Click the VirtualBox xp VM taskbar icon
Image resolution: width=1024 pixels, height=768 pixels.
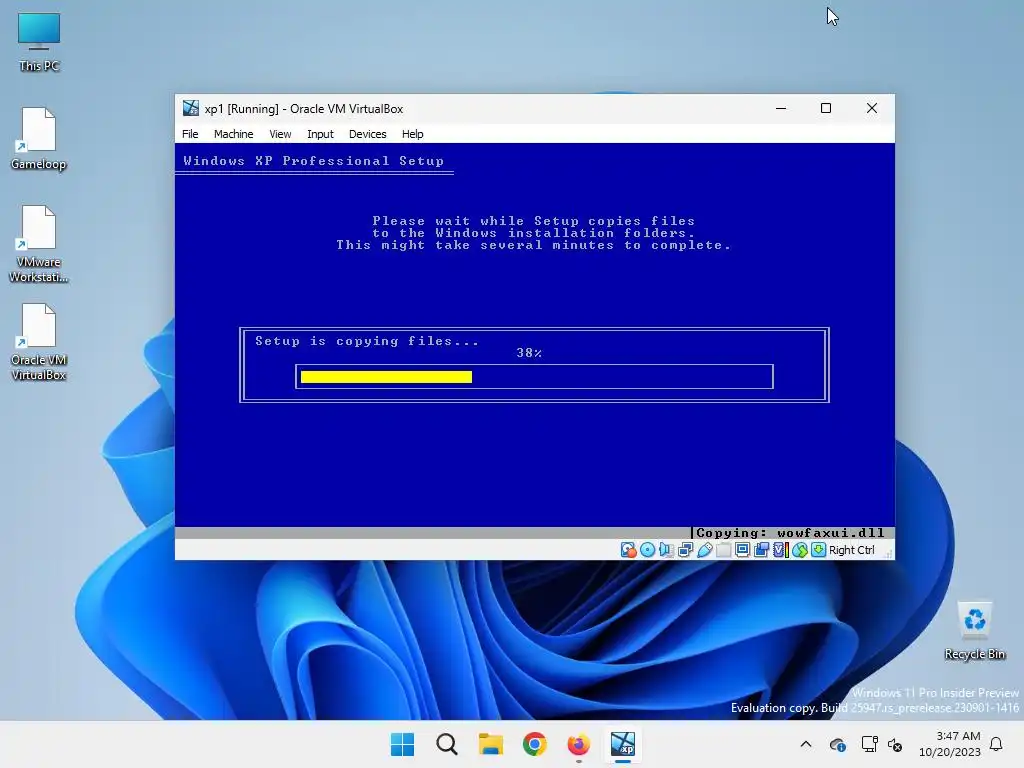click(x=622, y=744)
